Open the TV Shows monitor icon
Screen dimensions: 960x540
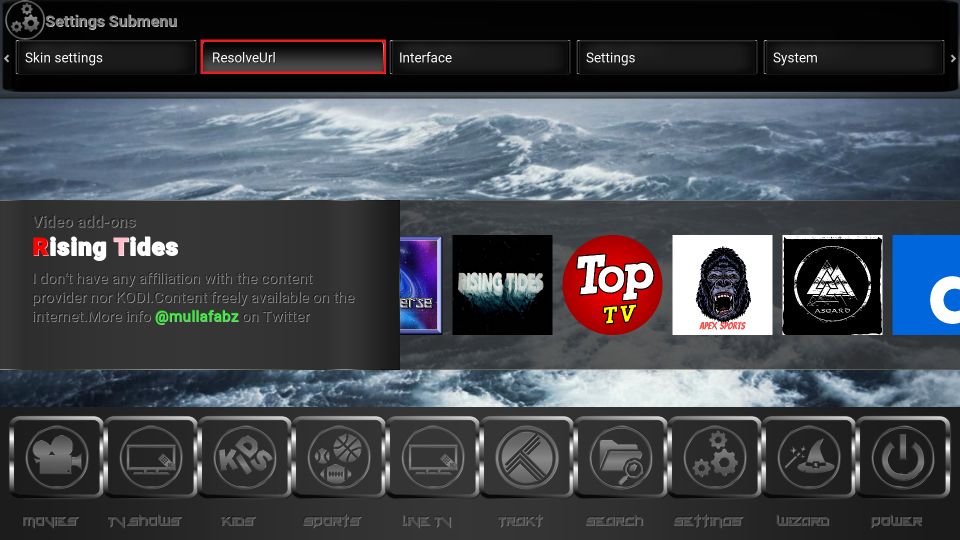[151, 457]
